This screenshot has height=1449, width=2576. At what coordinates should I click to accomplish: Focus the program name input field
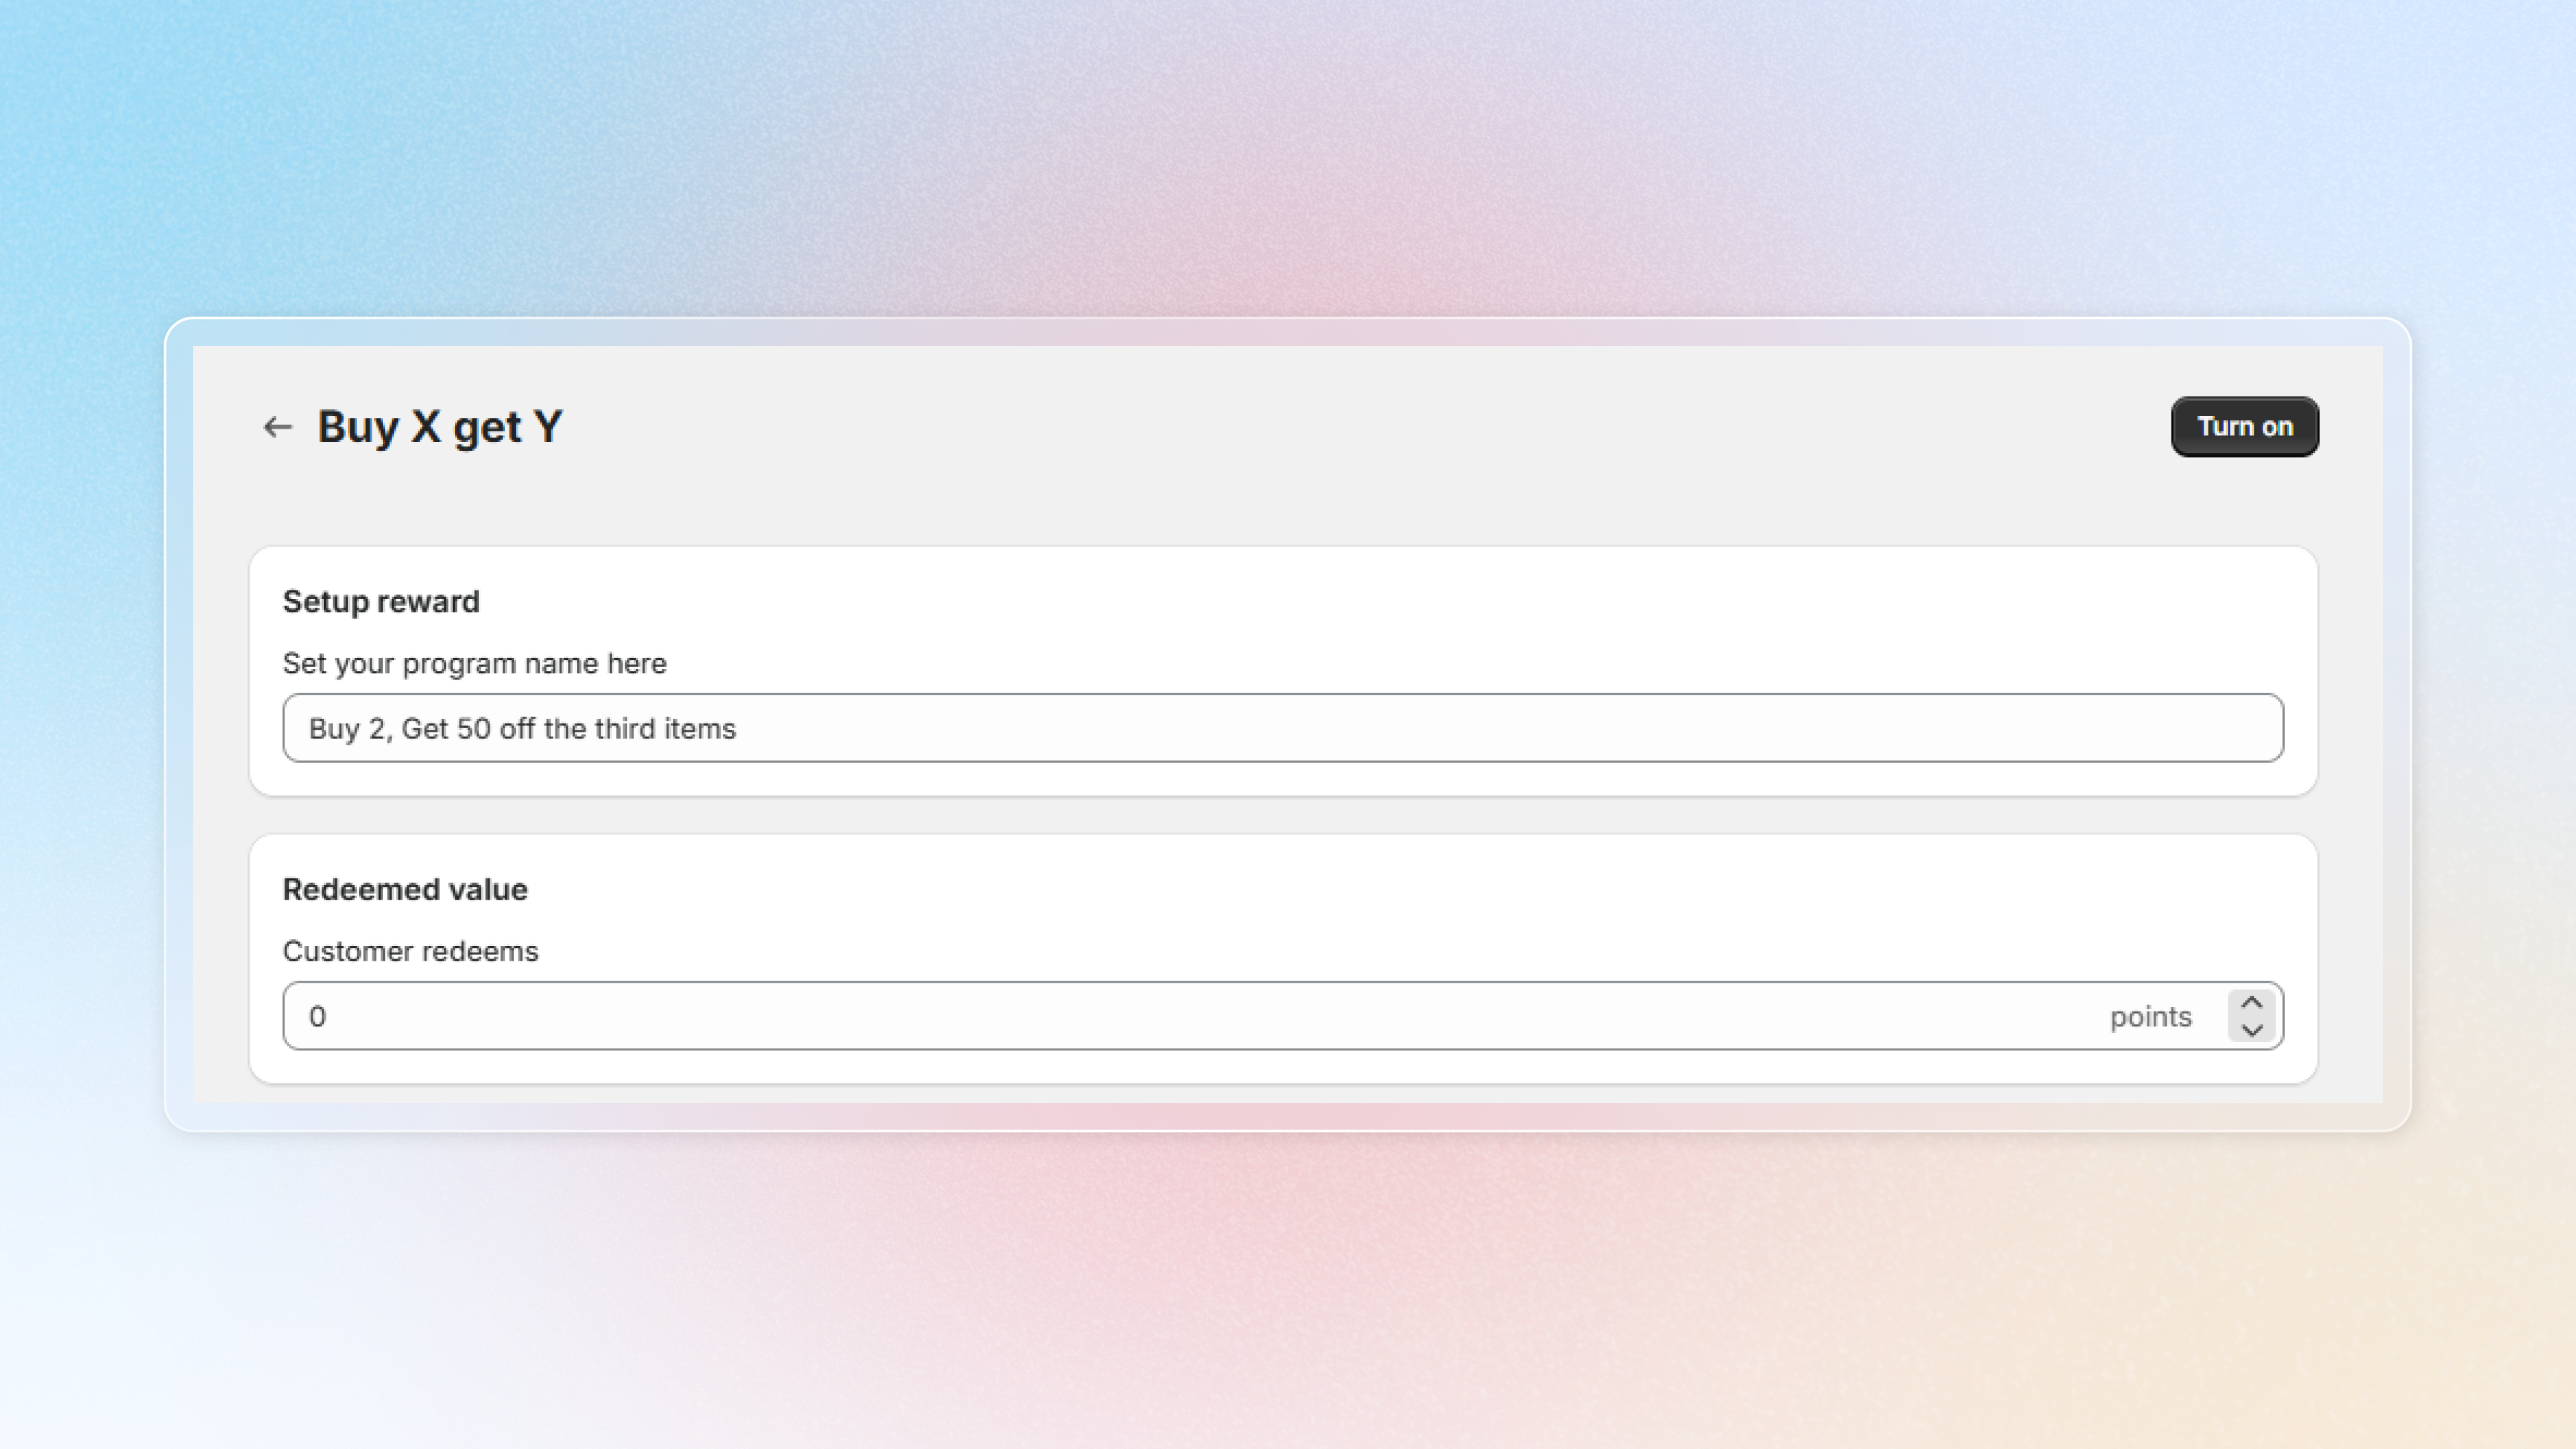pyautogui.click(x=1283, y=728)
